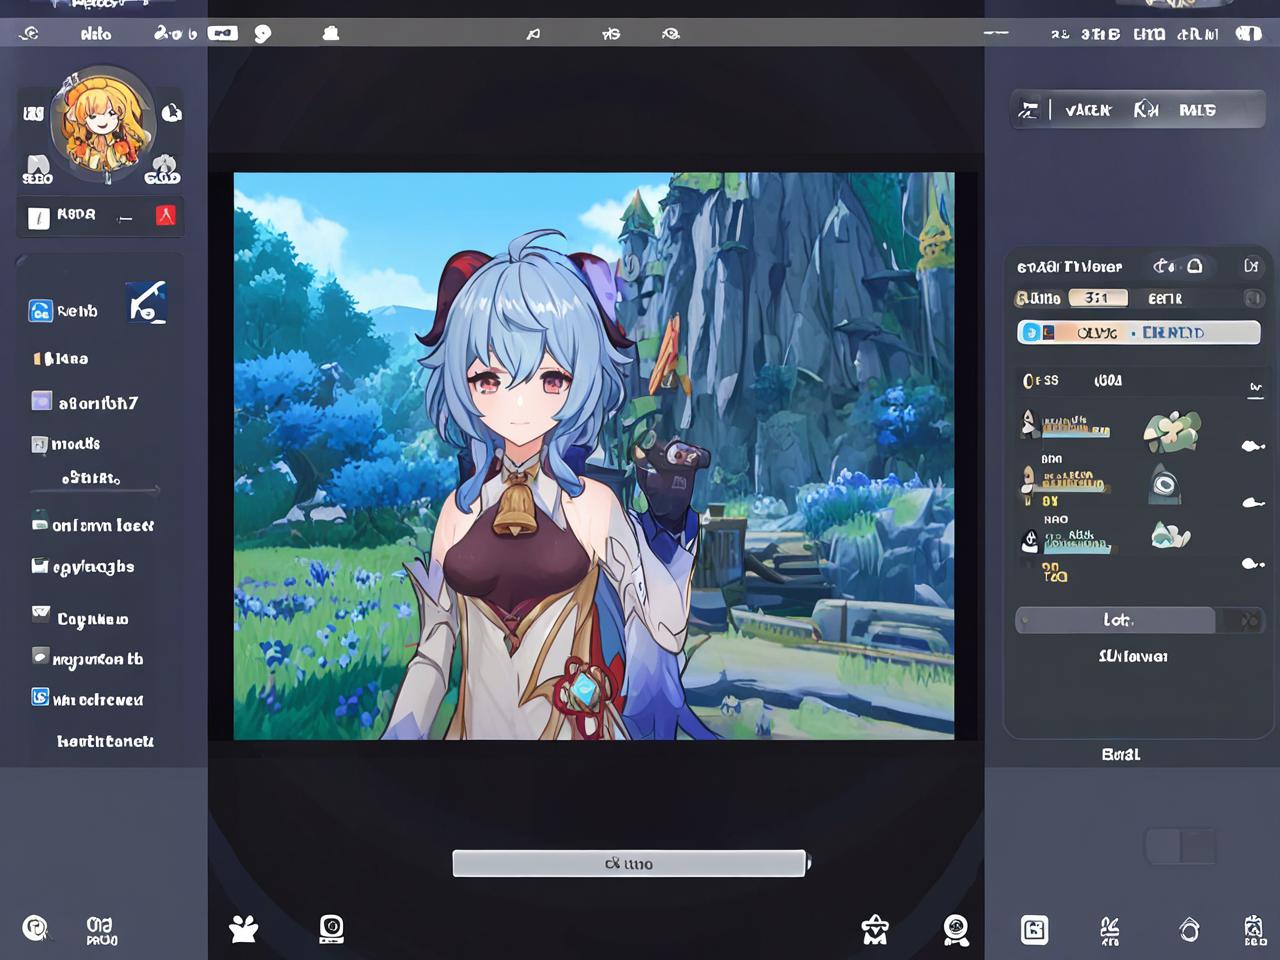The image size is (1280, 960).
Task: Click the thin slider line under oStiRto
Action: pyautogui.click(x=96, y=491)
